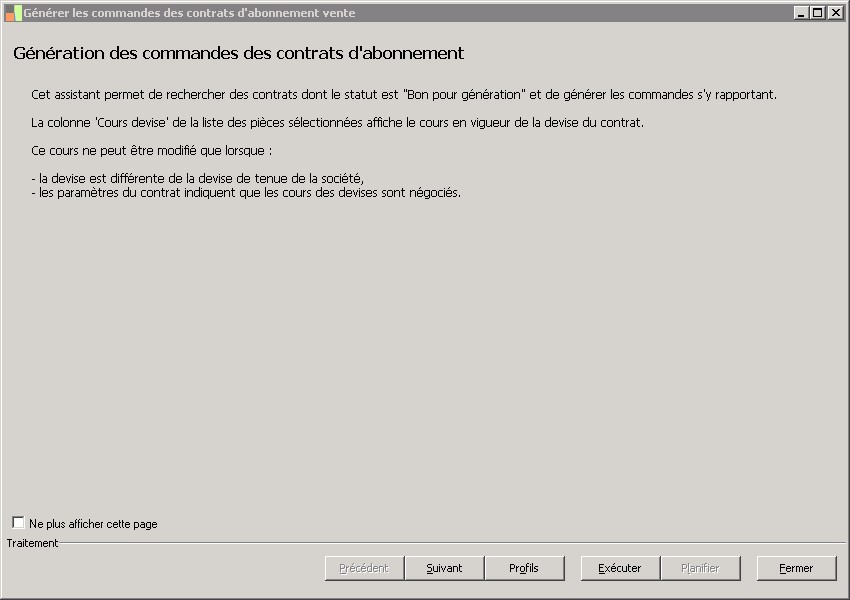The width and height of the screenshot is (850, 600).
Task: Maximize the wizard window
Action: pyautogui.click(x=817, y=13)
